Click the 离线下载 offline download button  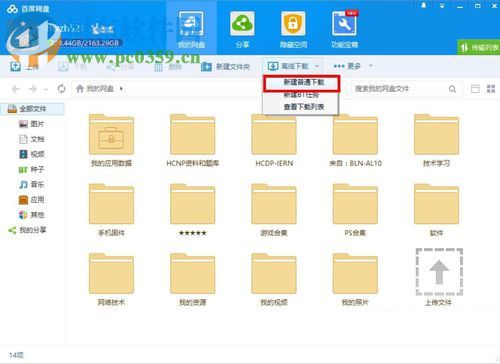click(x=289, y=66)
